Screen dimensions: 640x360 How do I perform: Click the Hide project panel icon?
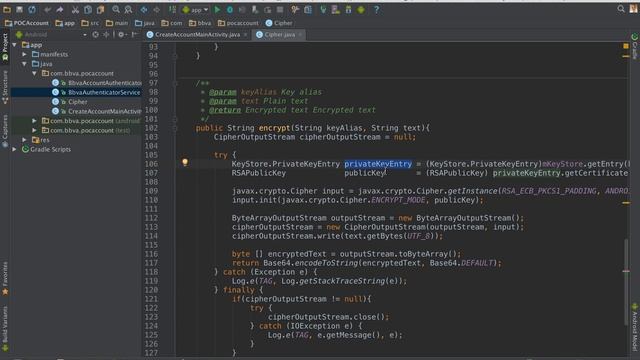click(134, 35)
